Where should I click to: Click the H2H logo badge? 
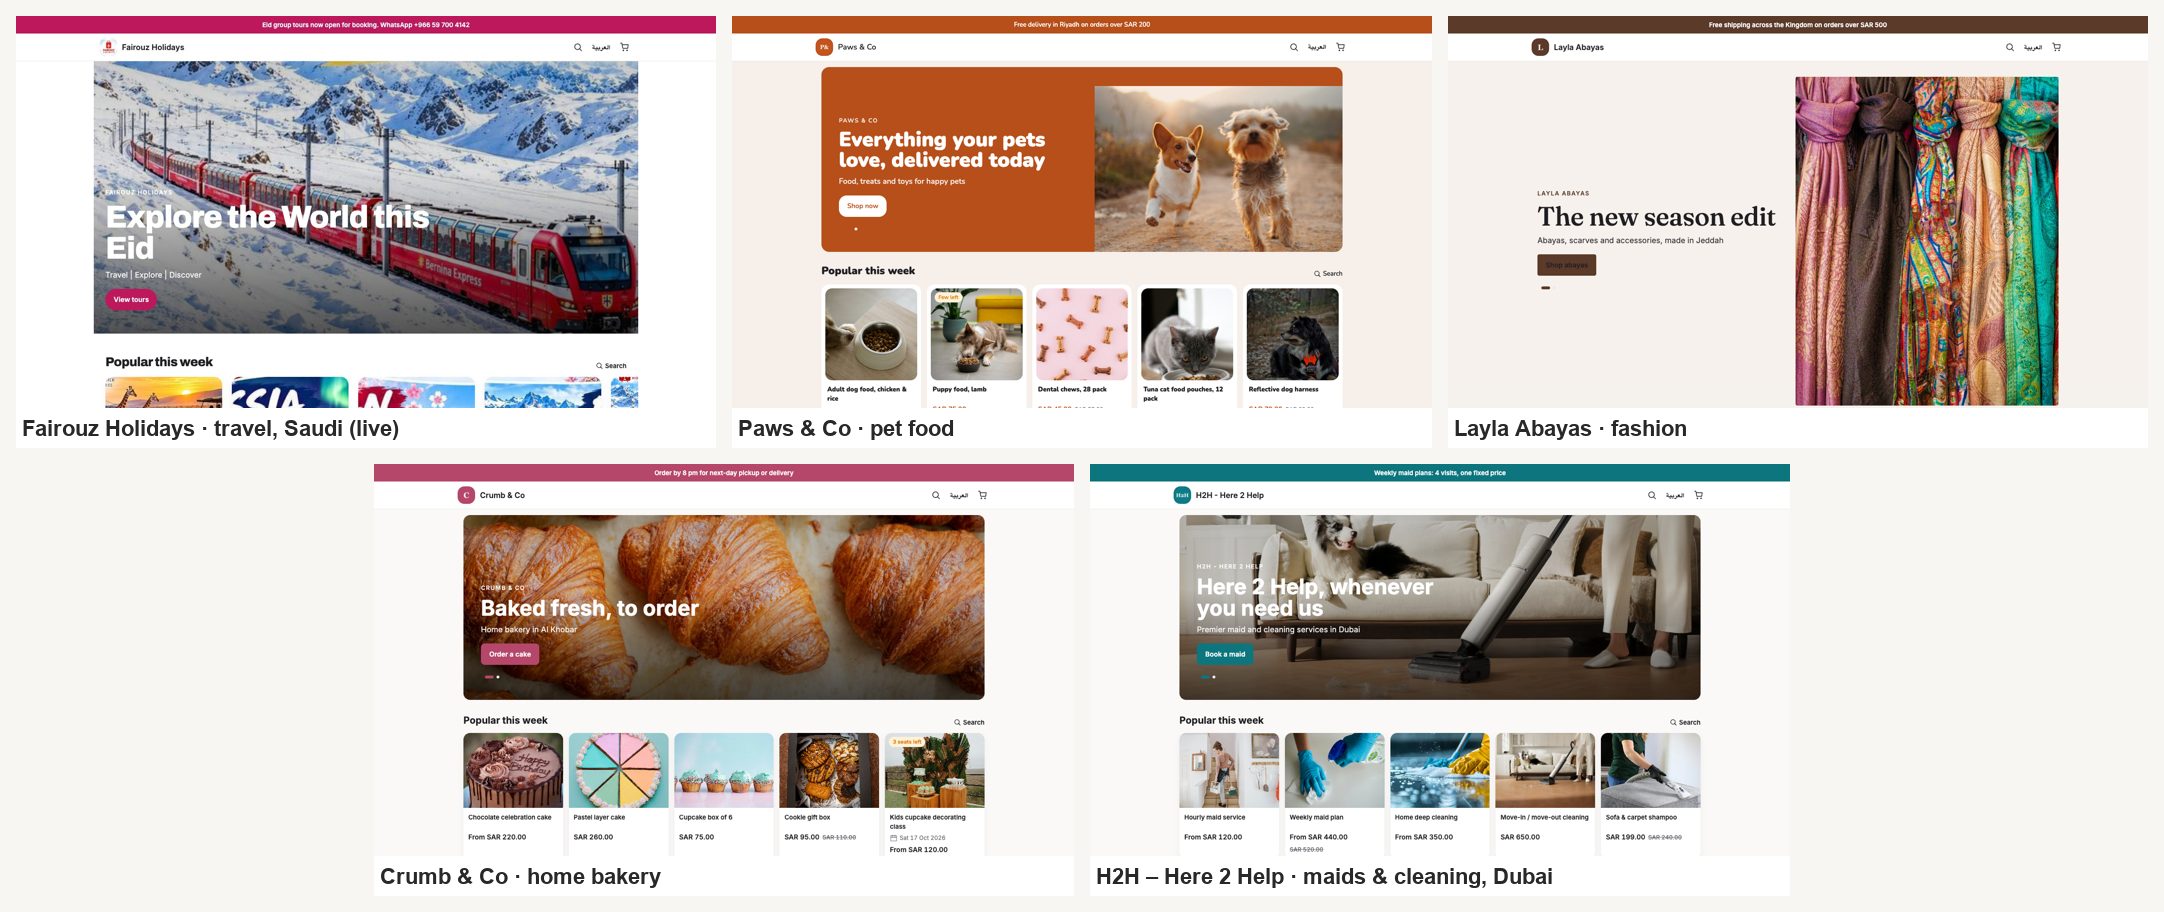coord(1182,495)
